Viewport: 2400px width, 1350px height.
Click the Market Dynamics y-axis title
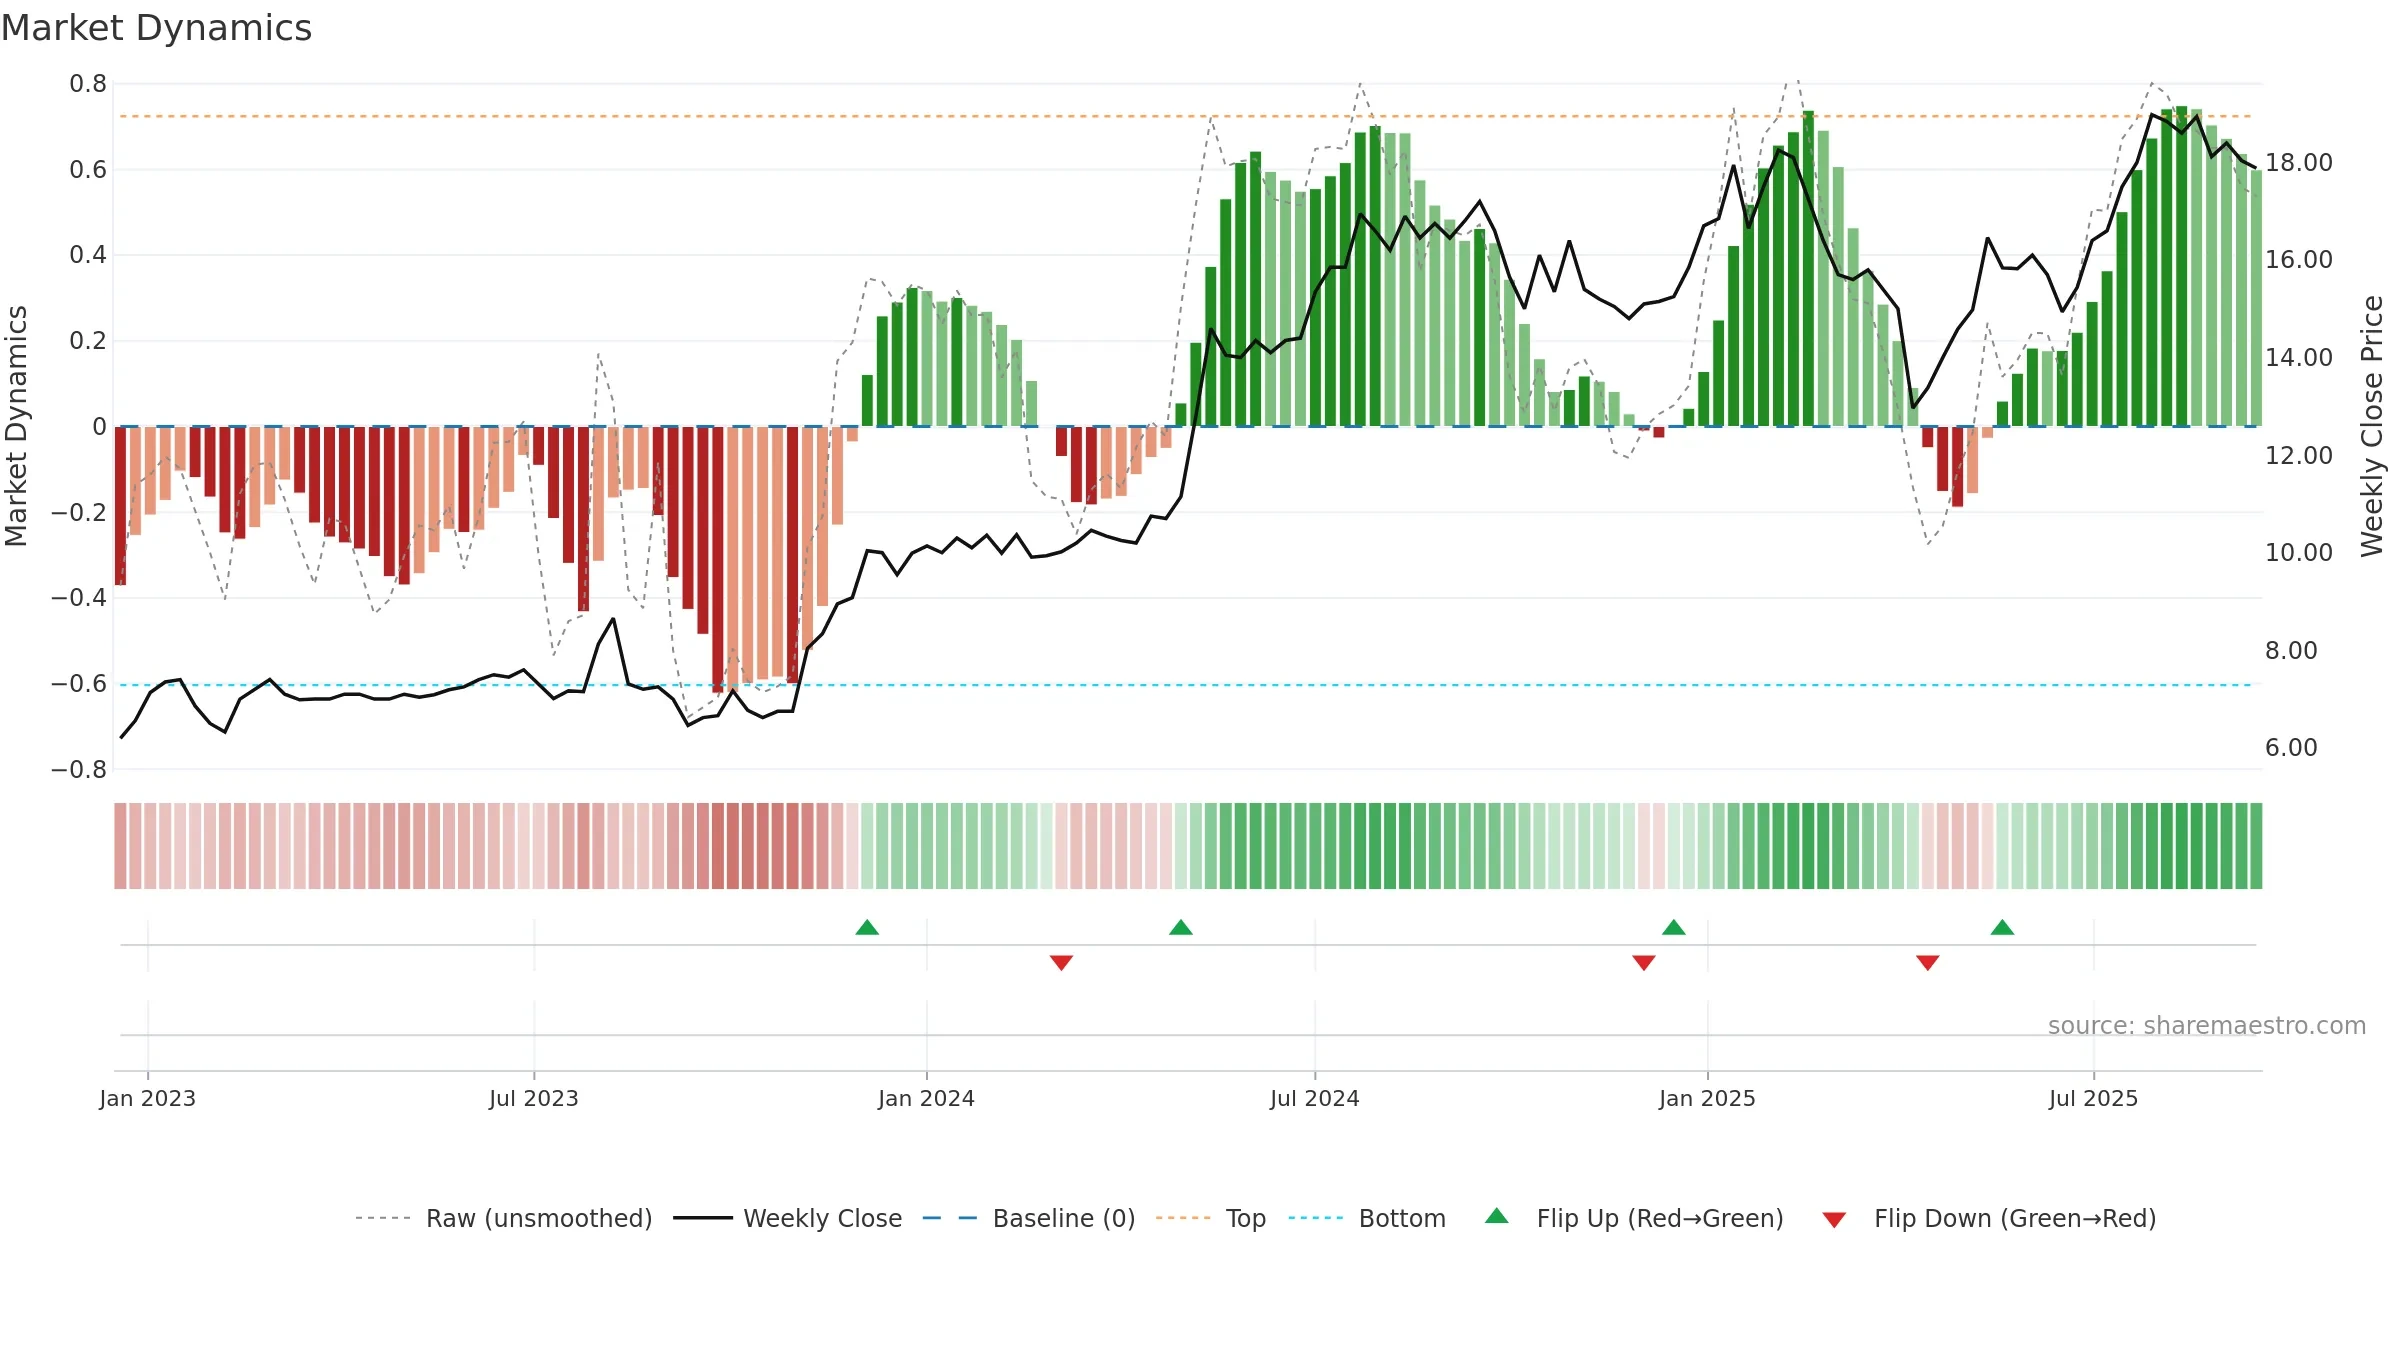click(x=16, y=426)
